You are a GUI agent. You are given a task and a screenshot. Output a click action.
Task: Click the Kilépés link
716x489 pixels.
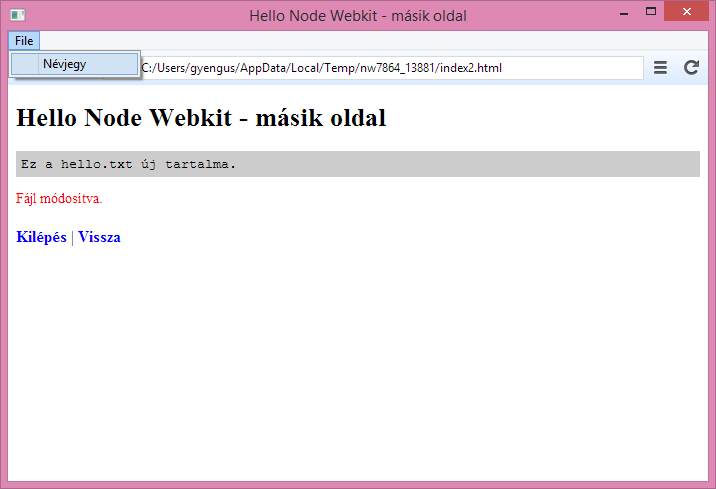(x=41, y=237)
